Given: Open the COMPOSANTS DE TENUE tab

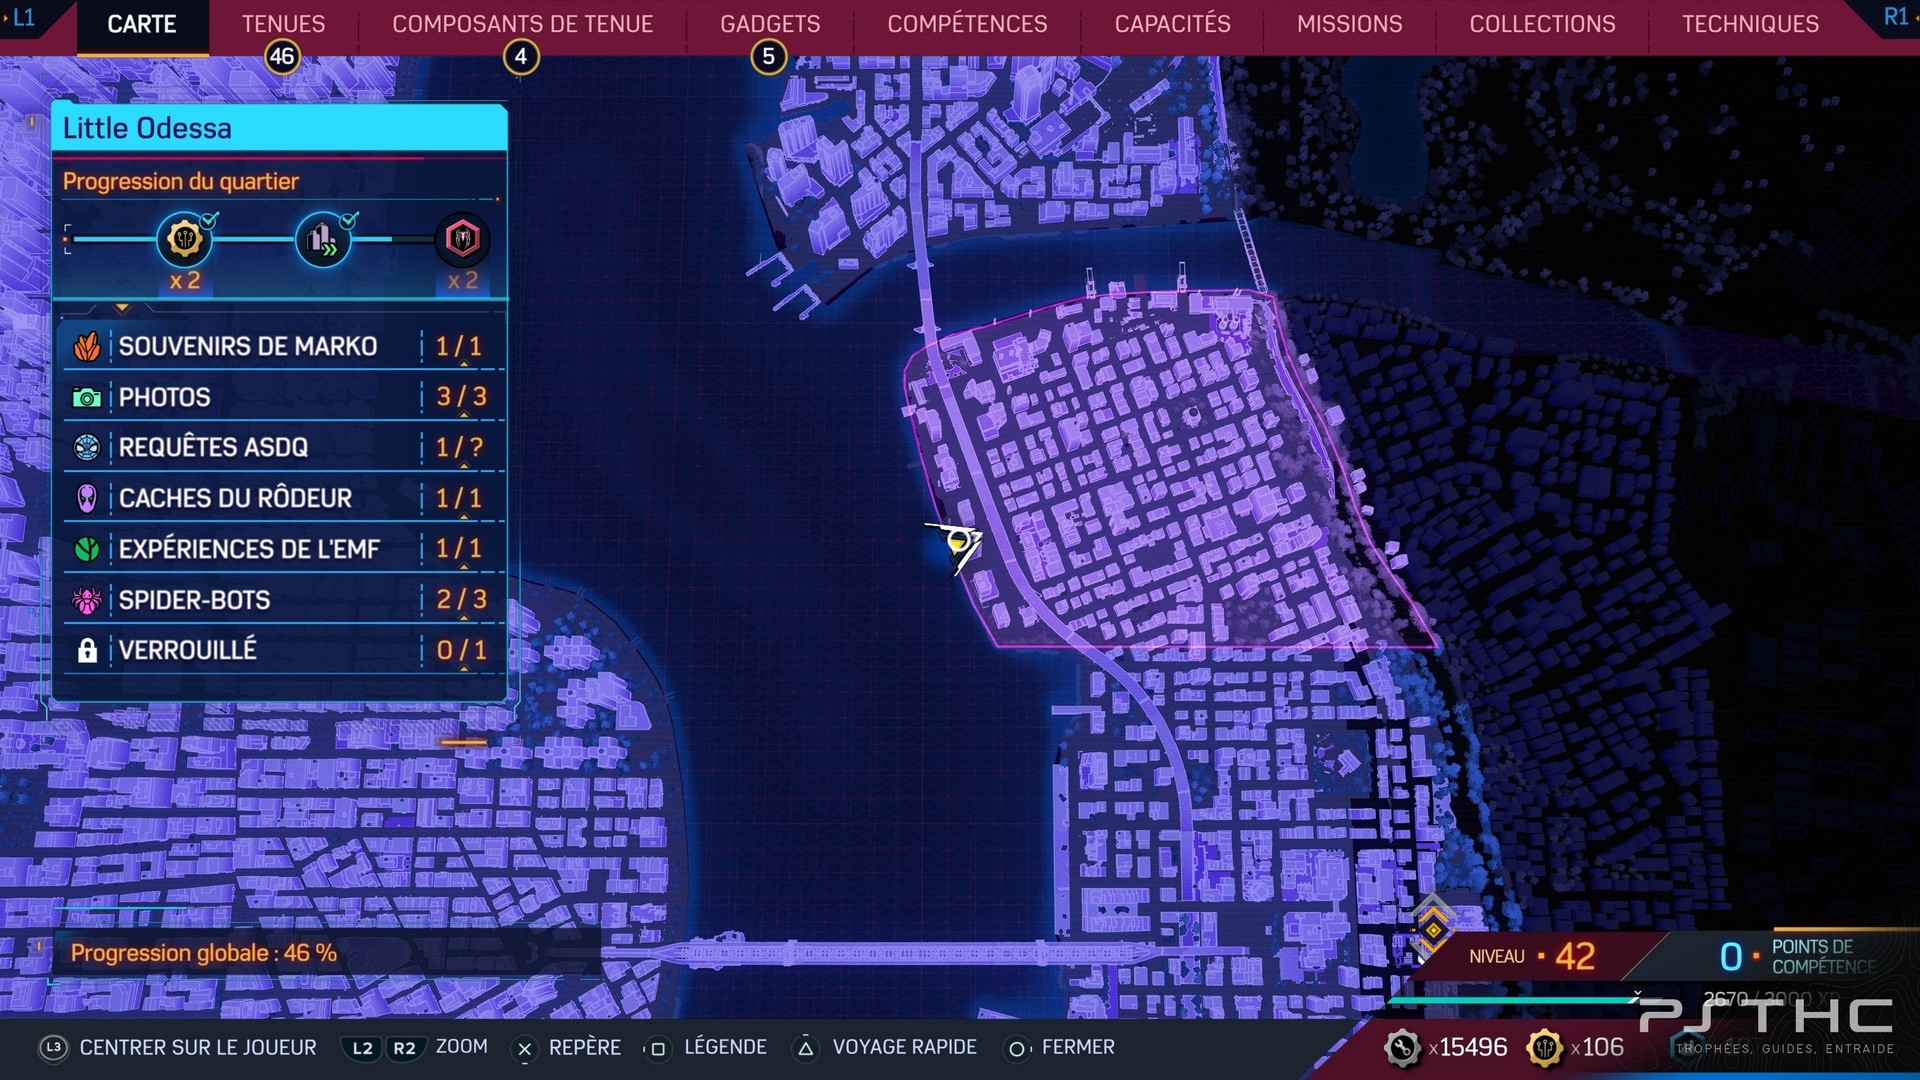Looking at the screenshot, I should click(522, 24).
